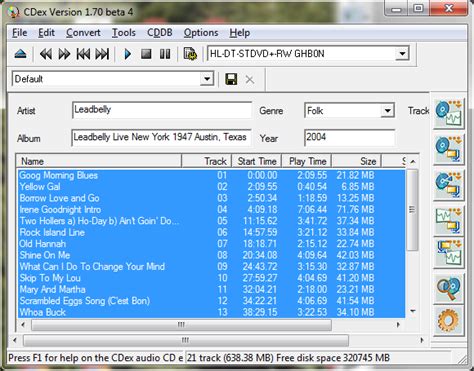Click the Eject CD icon

(x=21, y=54)
